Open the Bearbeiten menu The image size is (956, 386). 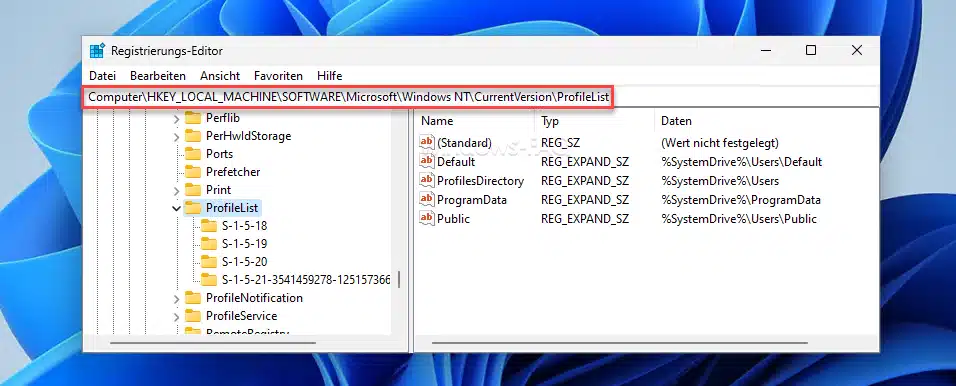[x=158, y=76]
